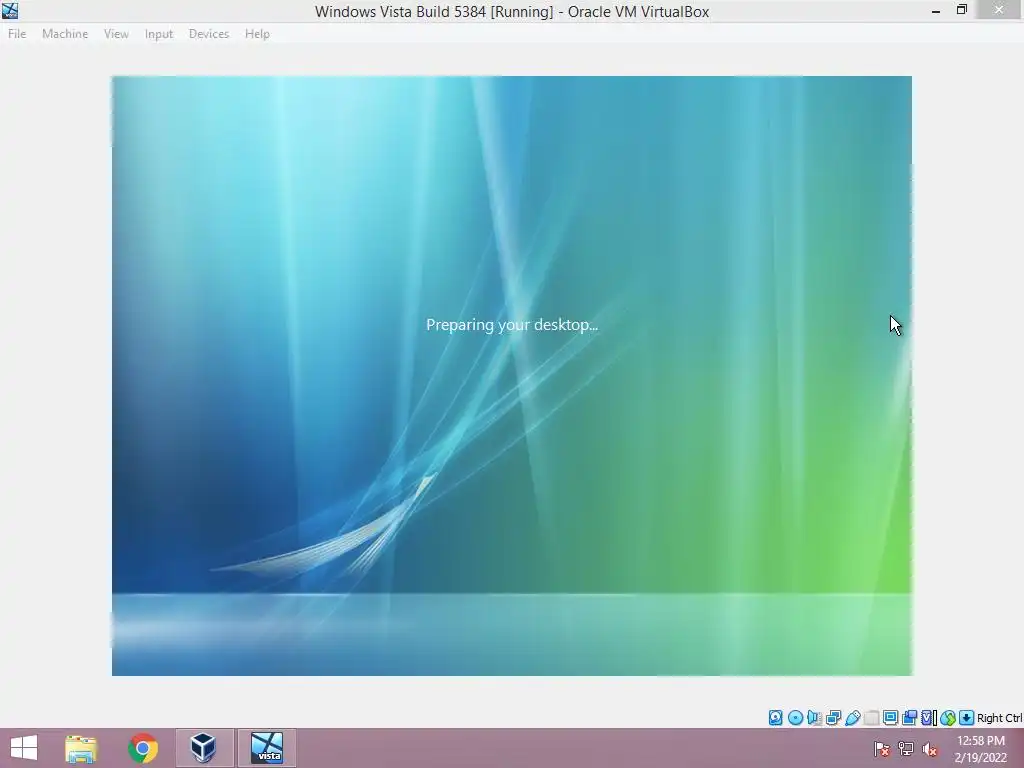Open the Devices menu
Image resolution: width=1024 pixels, height=768 pixels.
coord(209,34)
